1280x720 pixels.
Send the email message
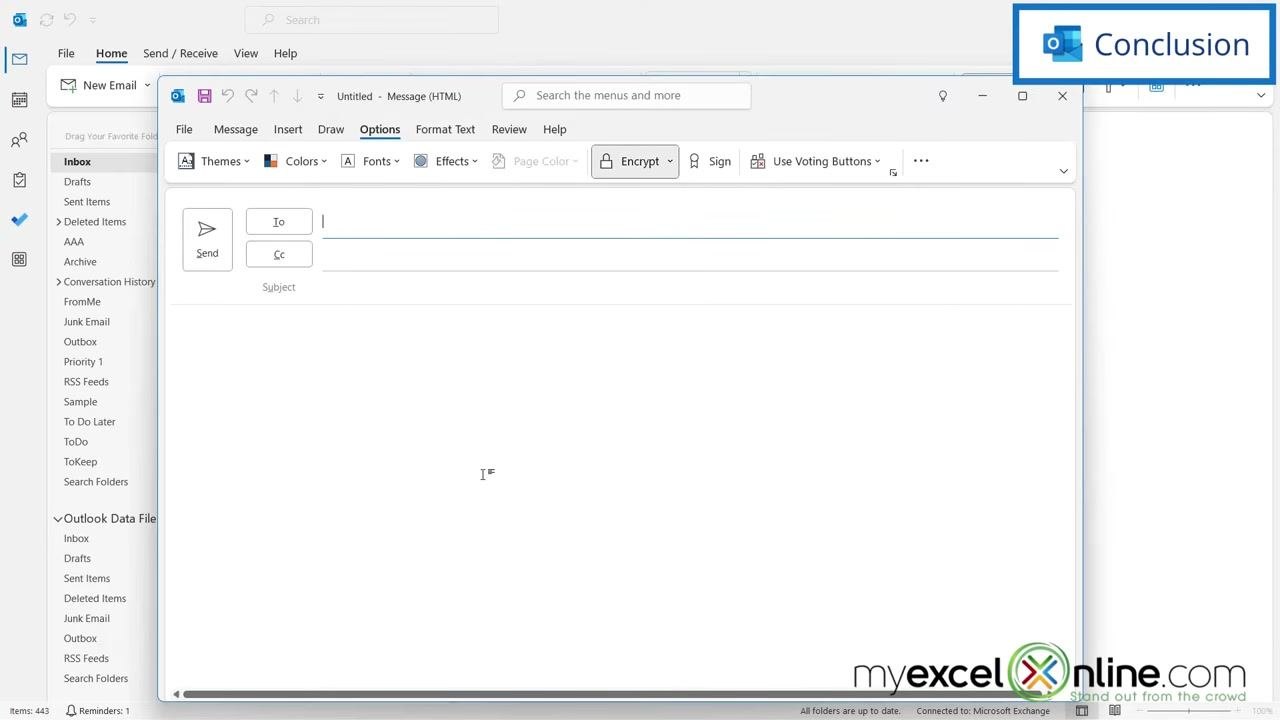(x=207, y=239)
